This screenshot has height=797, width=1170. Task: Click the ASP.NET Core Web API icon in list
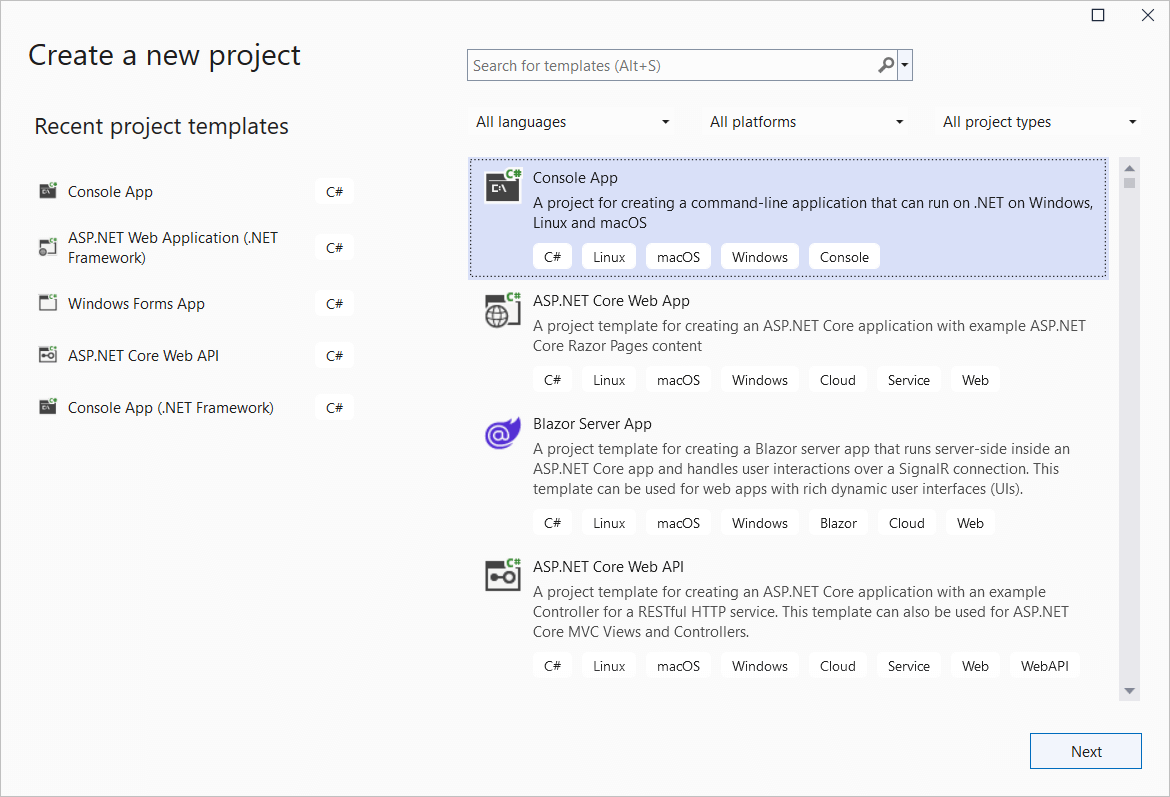[x=502, y=575]
